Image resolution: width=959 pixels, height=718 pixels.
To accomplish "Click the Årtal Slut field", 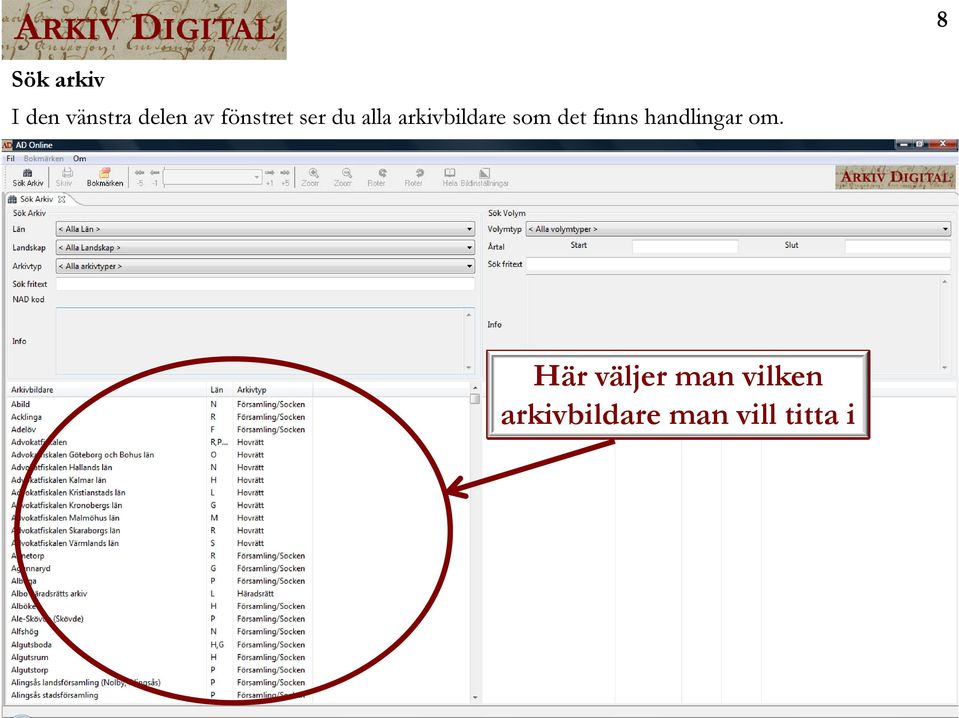I will coord(897,246).
